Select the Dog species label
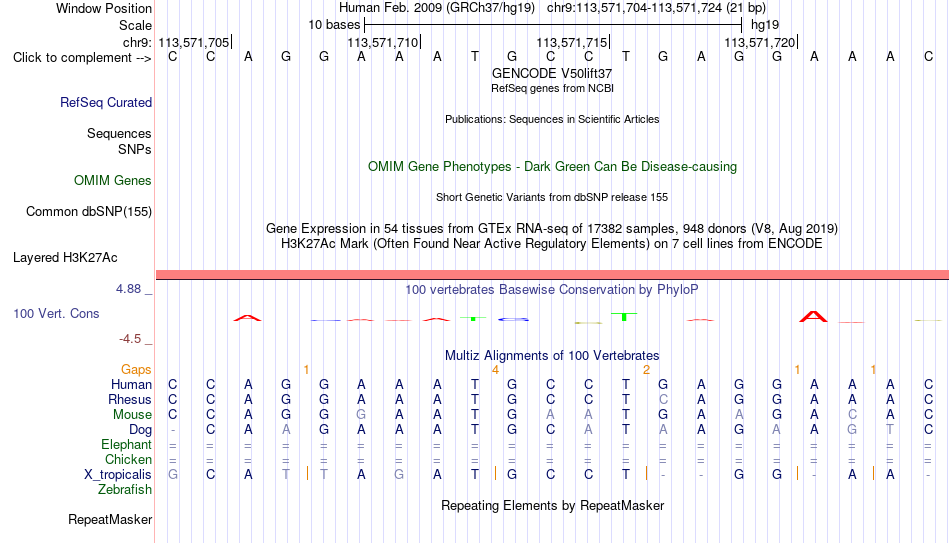This screenshot has height=543, width=950. click(140, 430)
